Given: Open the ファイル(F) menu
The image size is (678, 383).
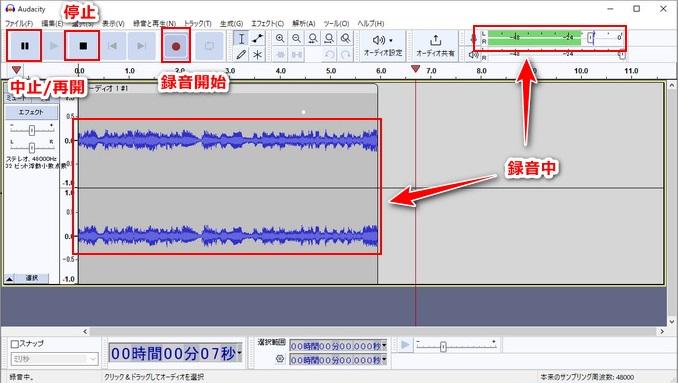Looking at the screenshot, I should 19,23.
